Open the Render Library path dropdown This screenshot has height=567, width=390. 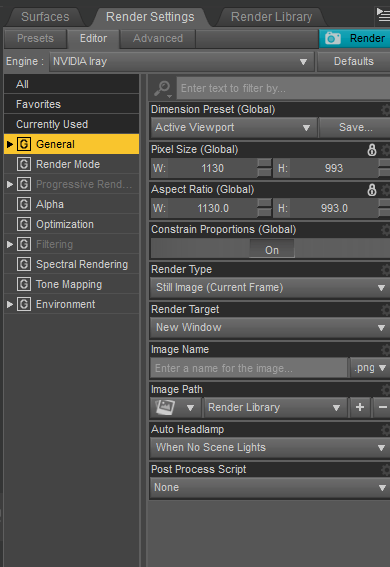pos(275,408)
